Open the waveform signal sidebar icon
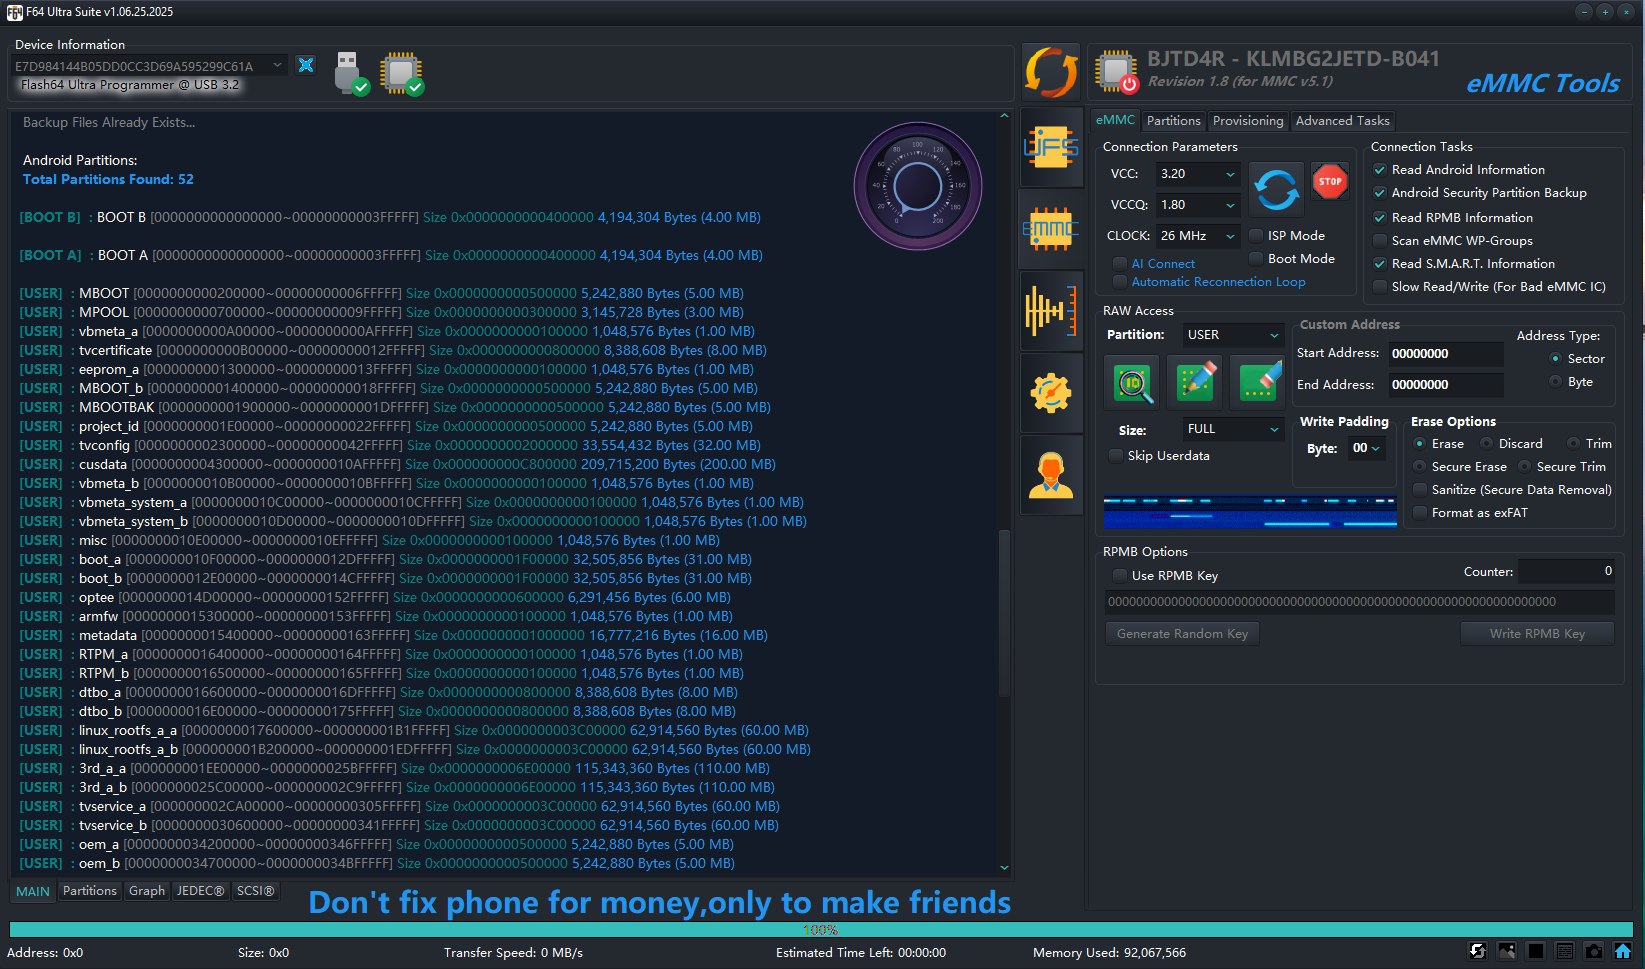Viewport: 1645px width, 969px height. (x=1051, y=311)
